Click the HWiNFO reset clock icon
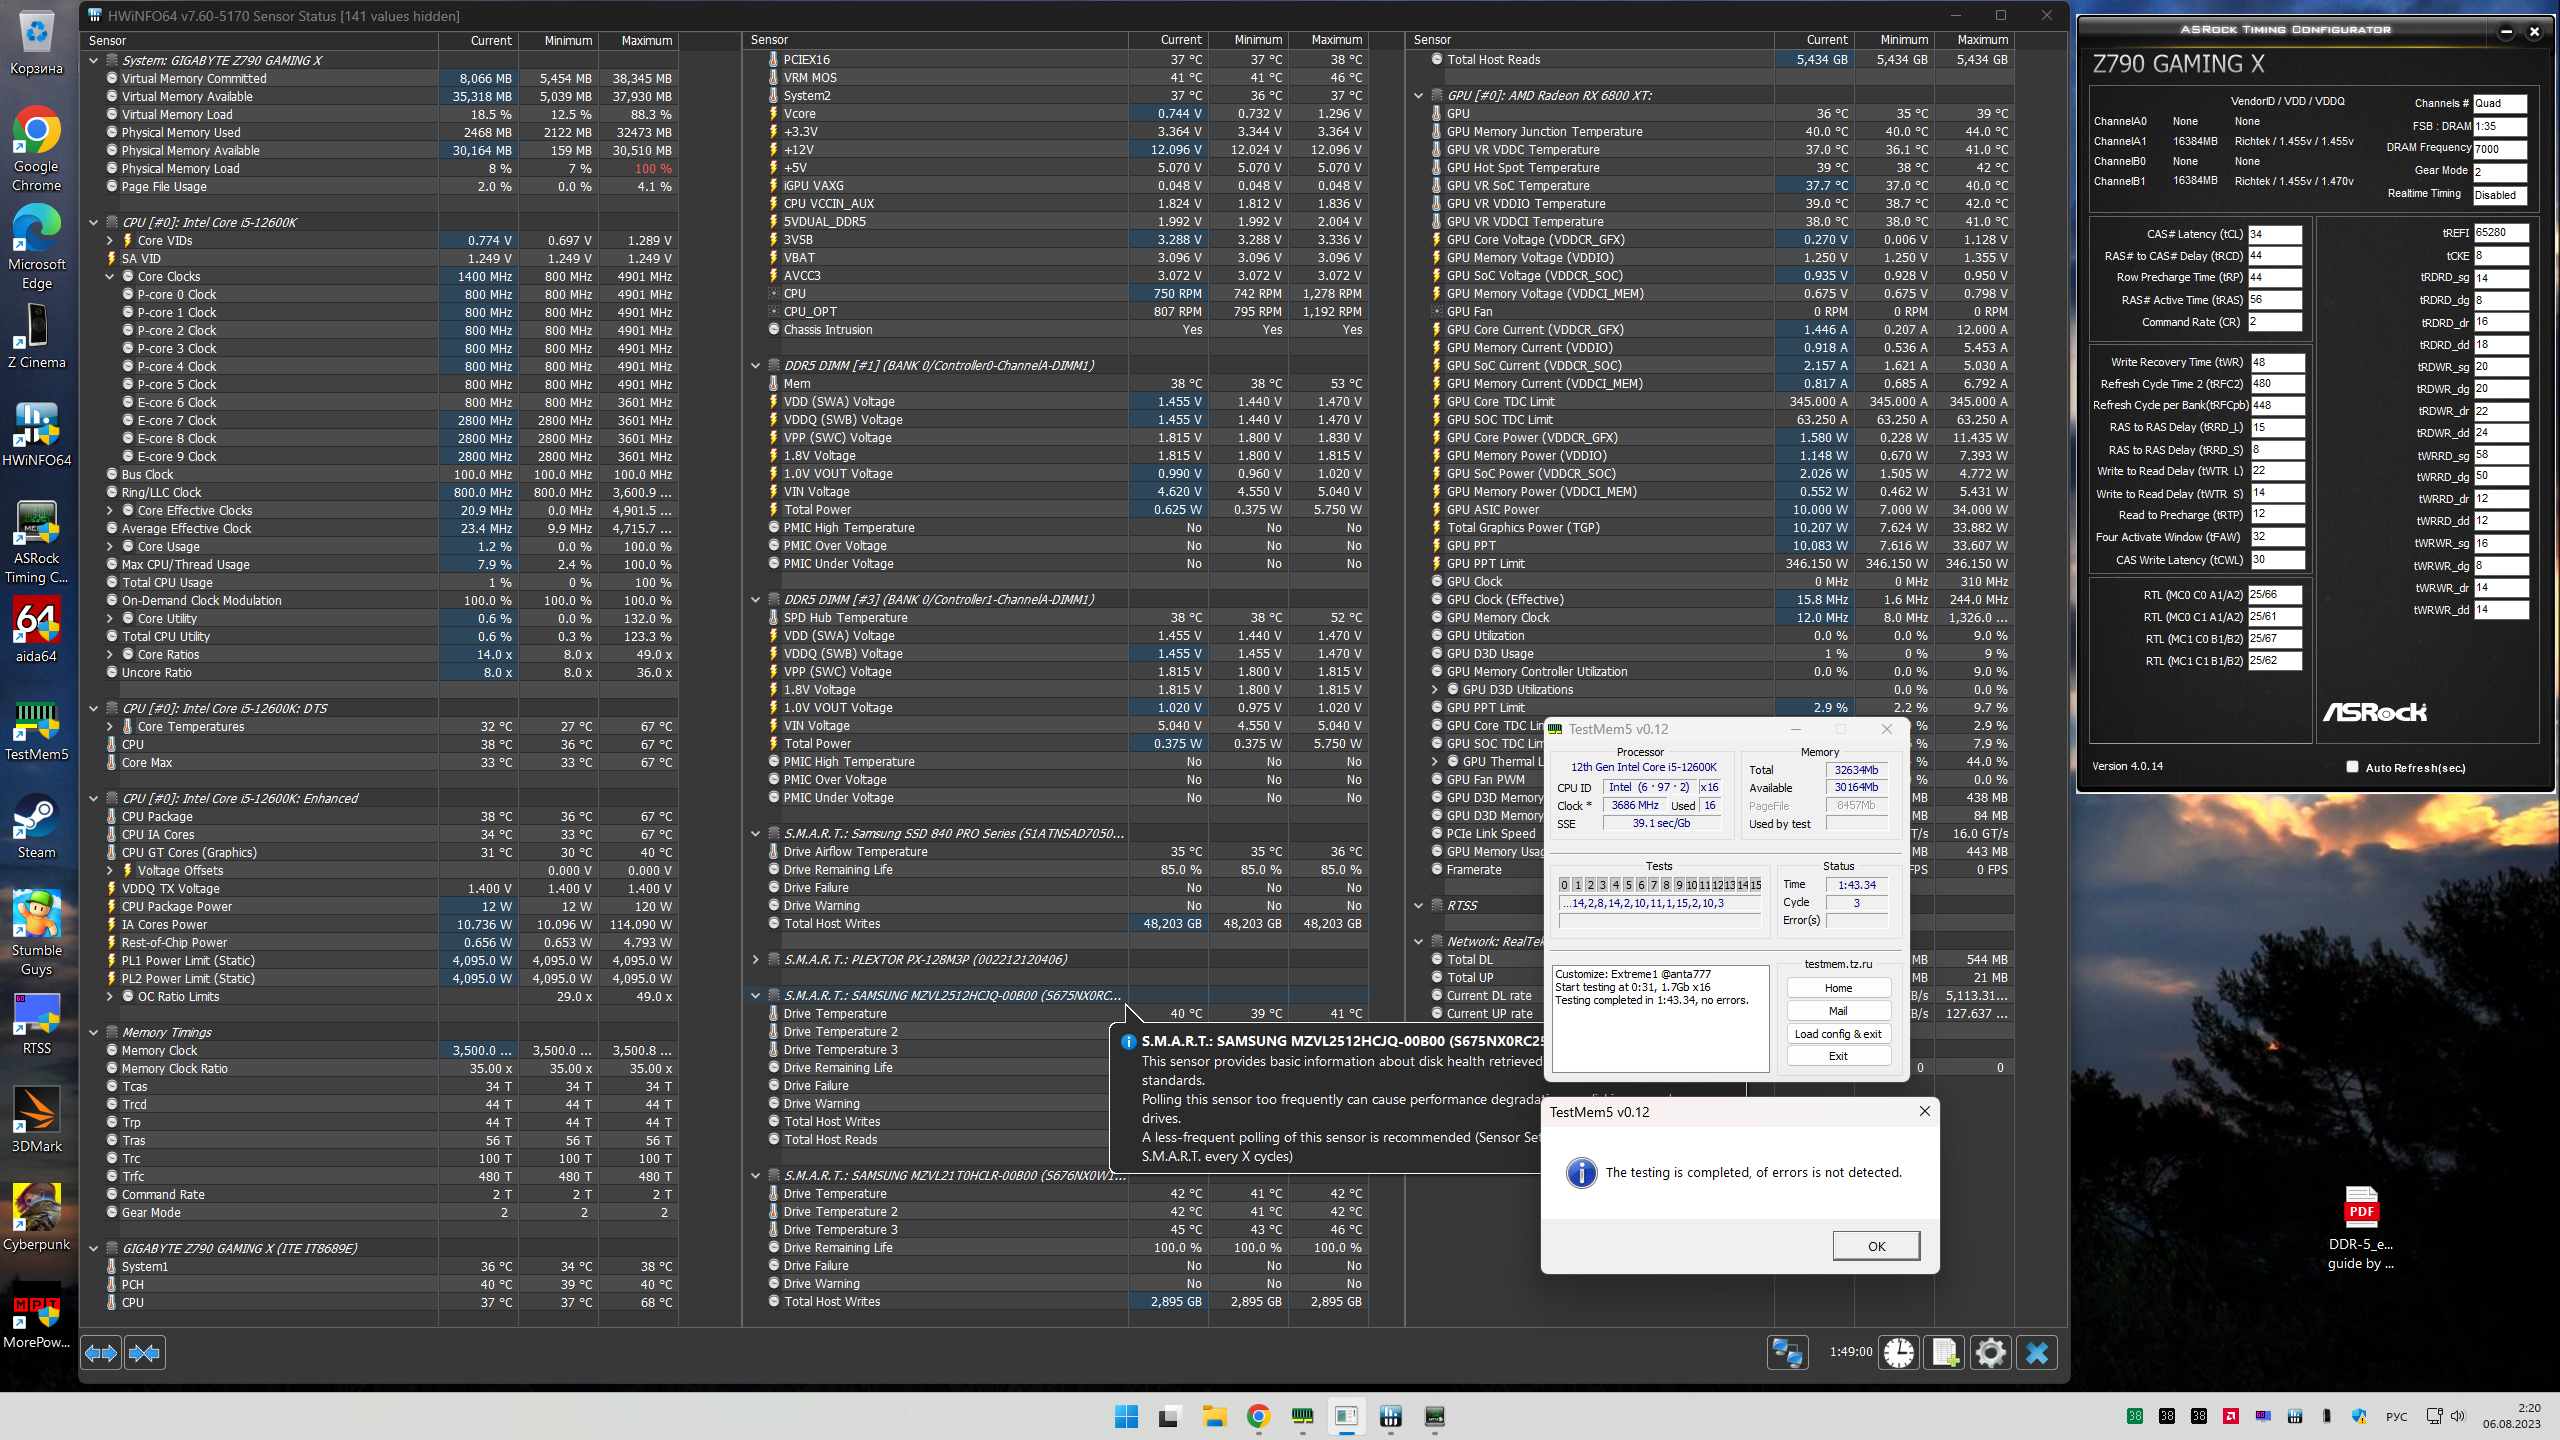 point(1899,1353)
